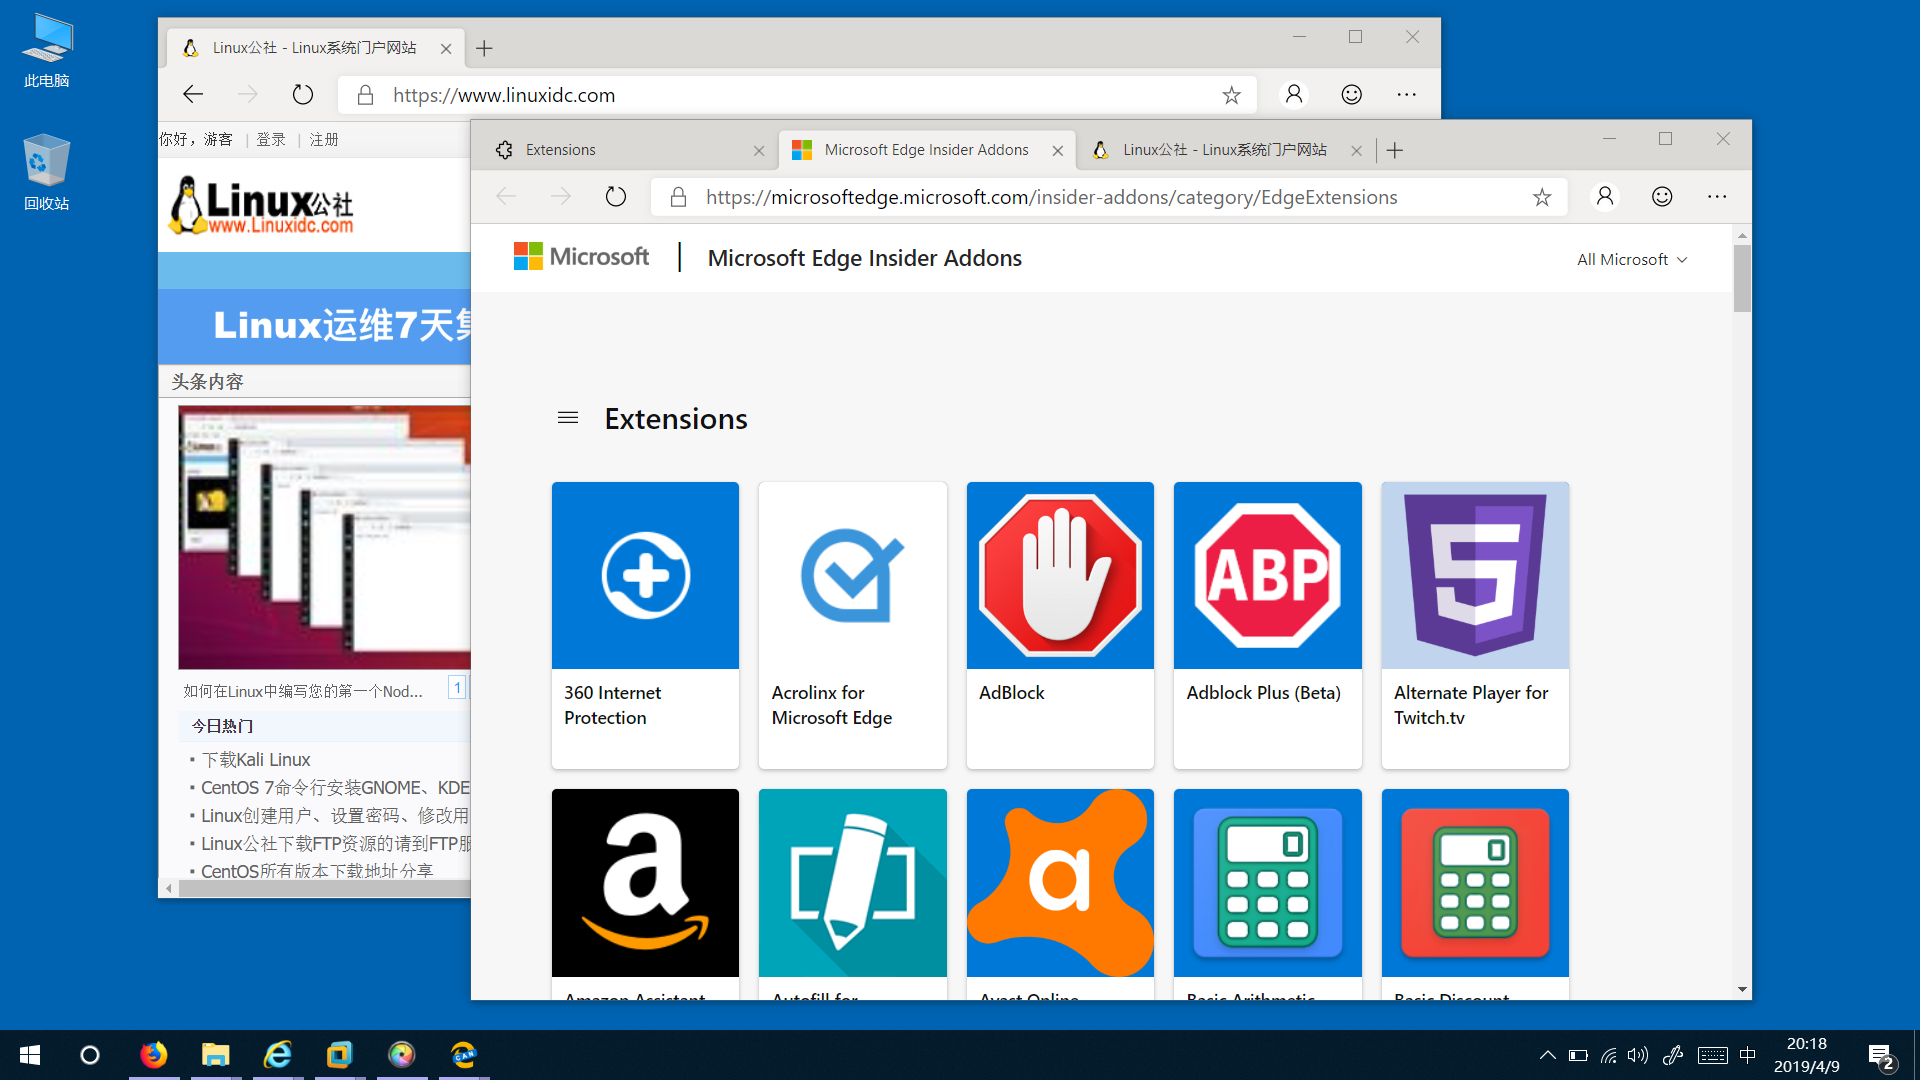1920x1080 pixels.
Task: Click the headline screenshot thumbnail on Linux公社
Action: 324,537
